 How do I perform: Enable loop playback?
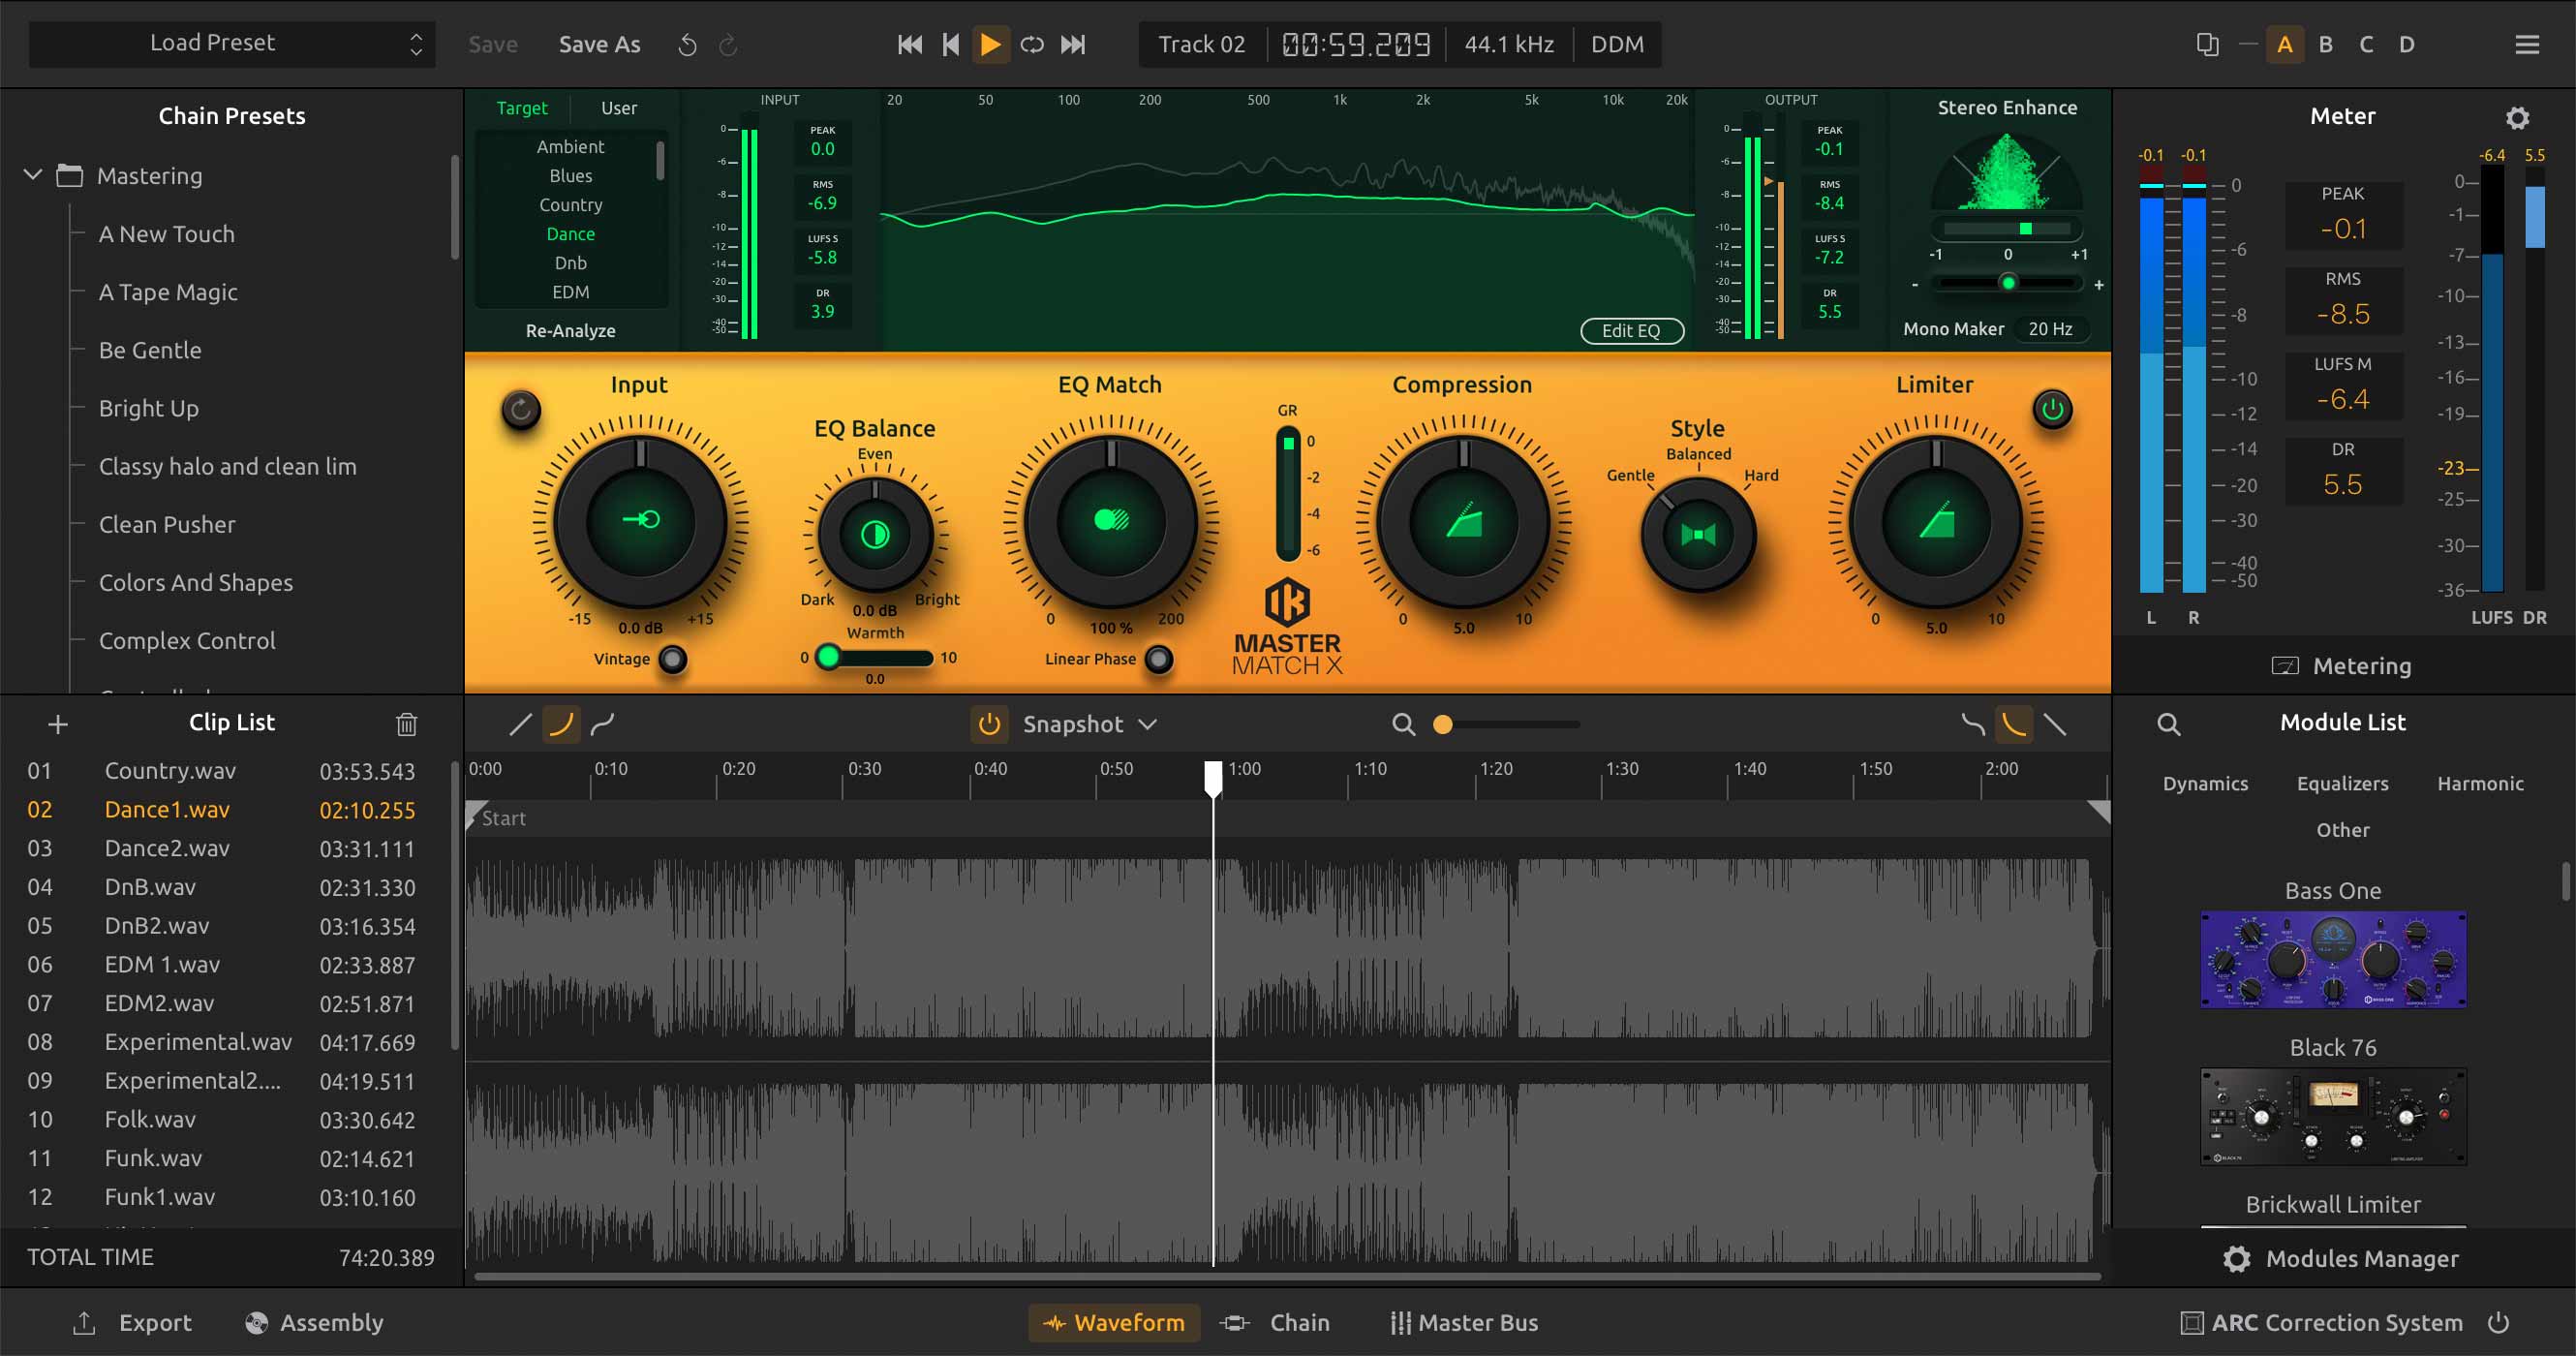1032,44
